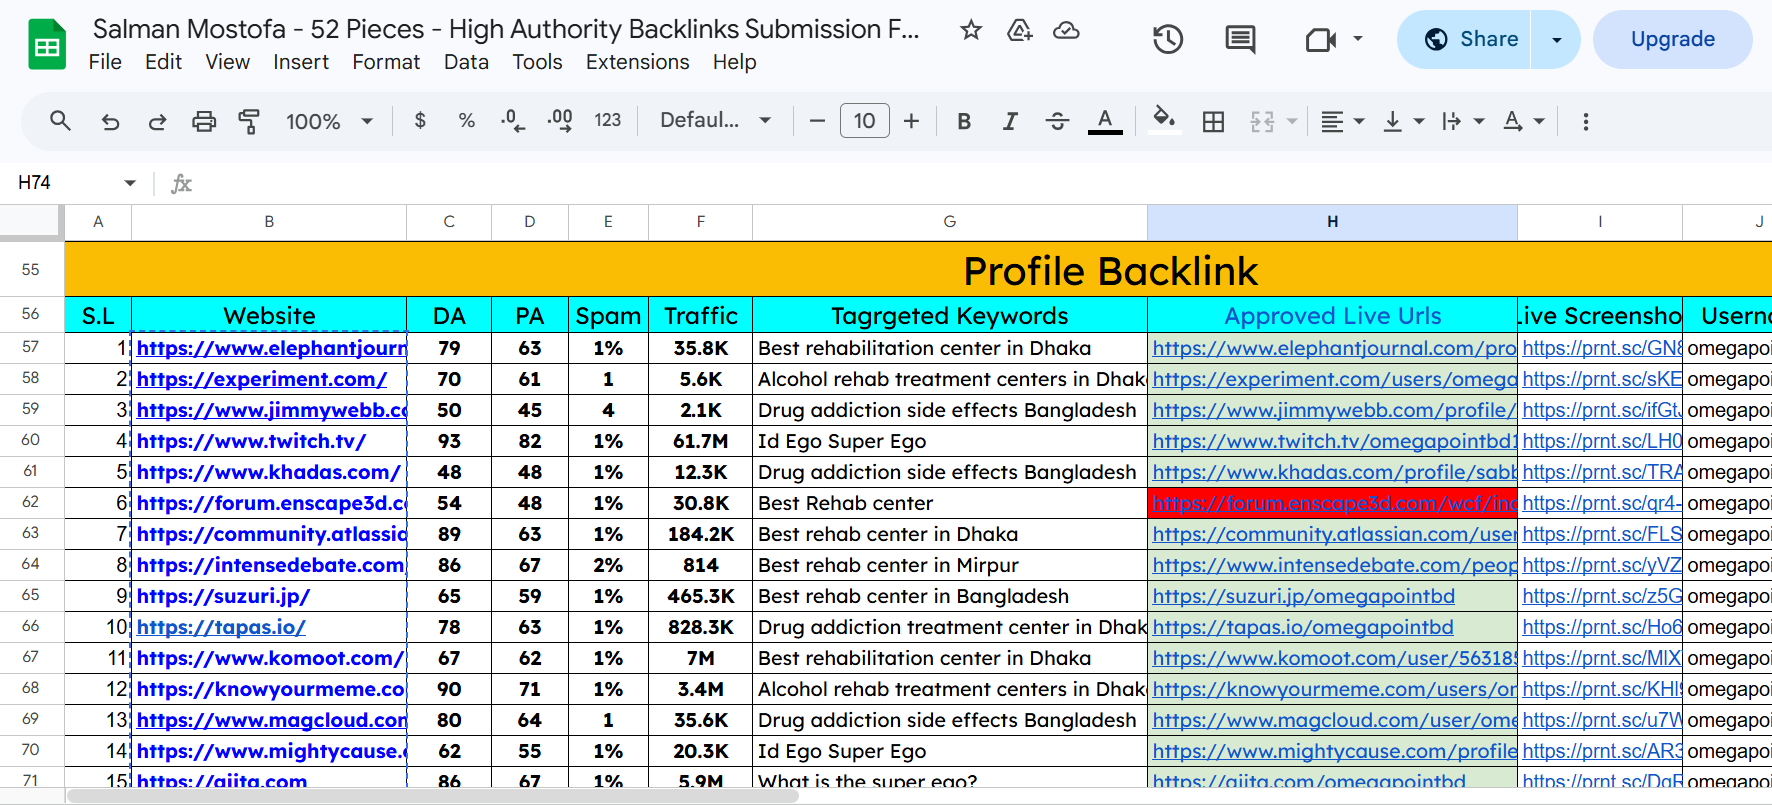This screenshot has width=1772, height=805.
Task: Open the toolbar three-dot more menu
Action: [x=1585, y=121]
